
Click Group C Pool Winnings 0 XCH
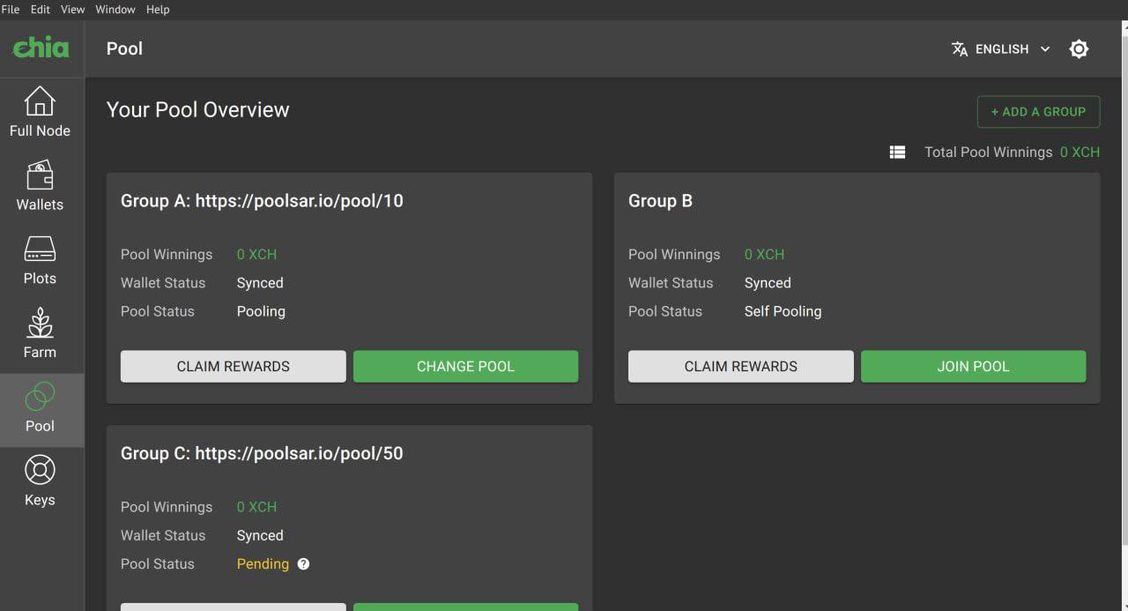click(257, 507)
